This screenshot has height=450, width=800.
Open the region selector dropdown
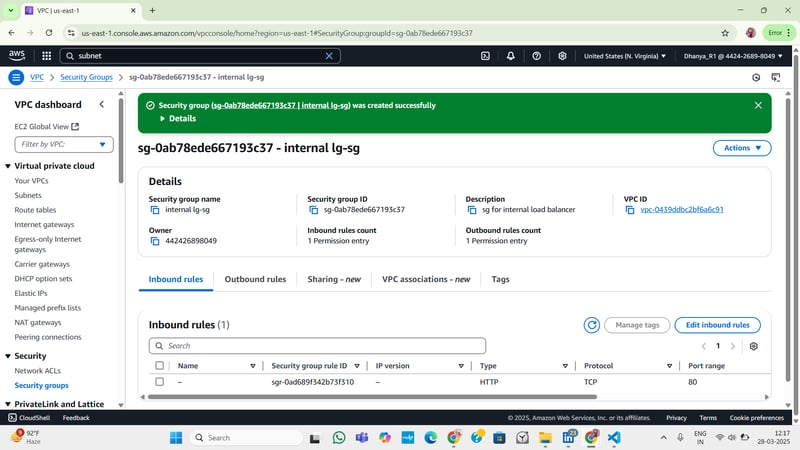[624, 56]
